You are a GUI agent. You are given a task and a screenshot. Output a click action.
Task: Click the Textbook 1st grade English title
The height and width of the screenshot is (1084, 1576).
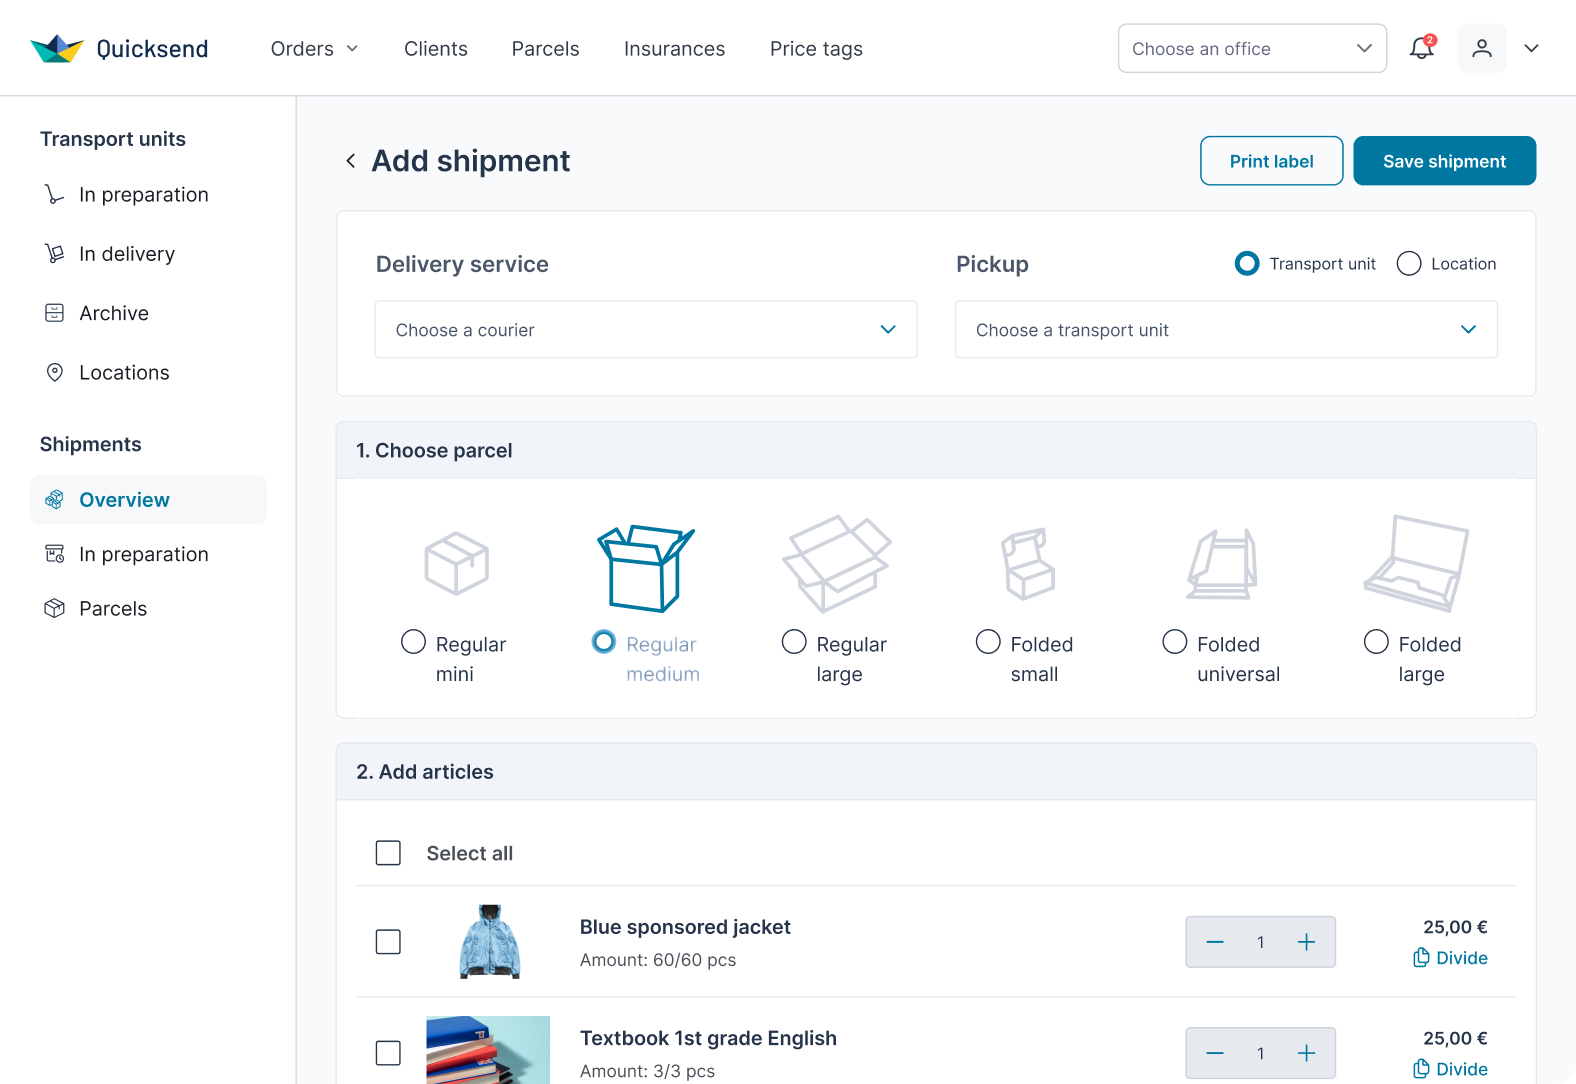coord(708,1038)
